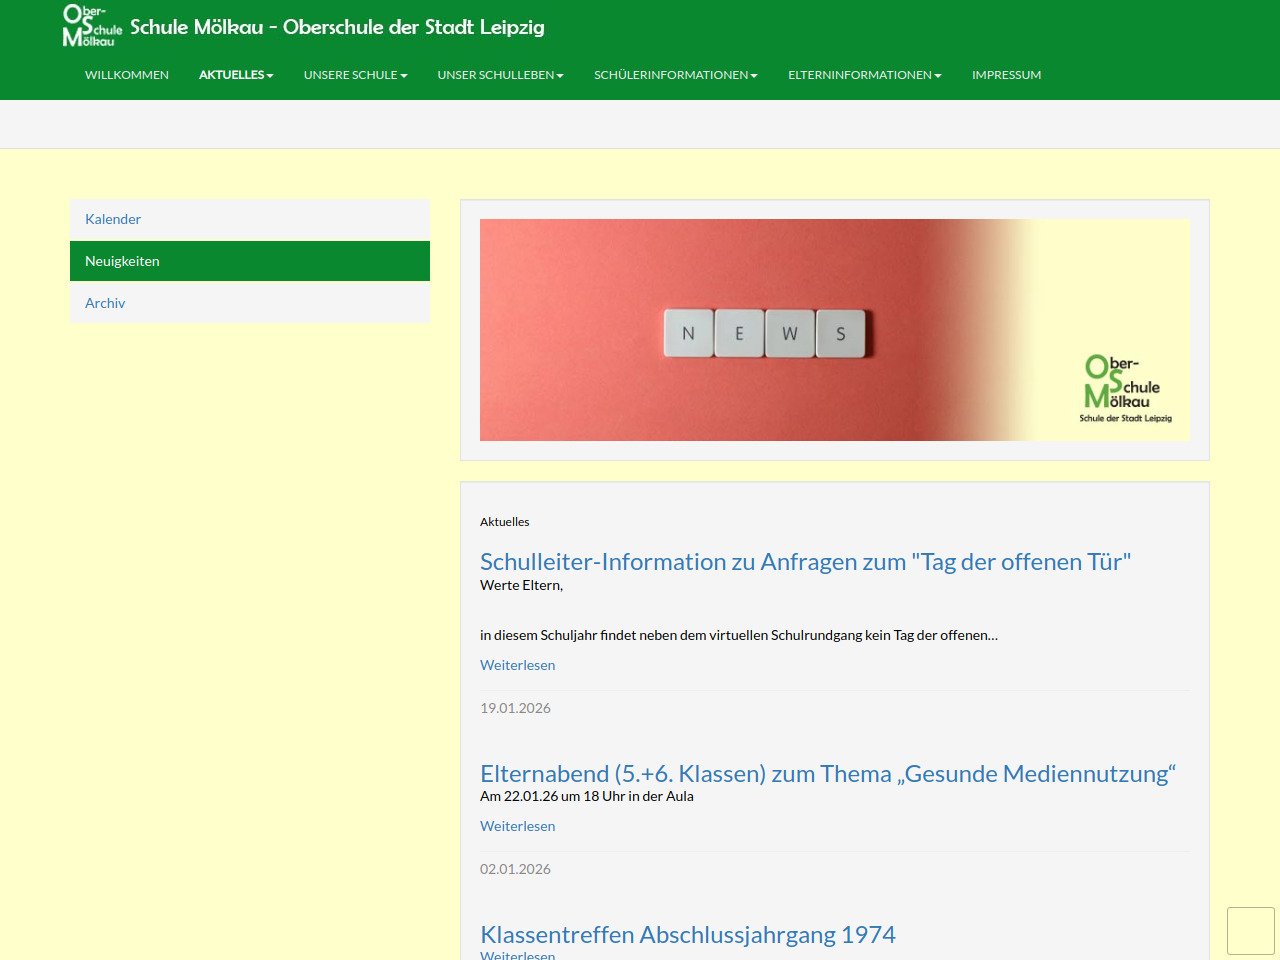This screenshot has width=1280, height=960.
Task: Go to the Impressum page
Action: pyautogui.click(x=1006, y=75)
